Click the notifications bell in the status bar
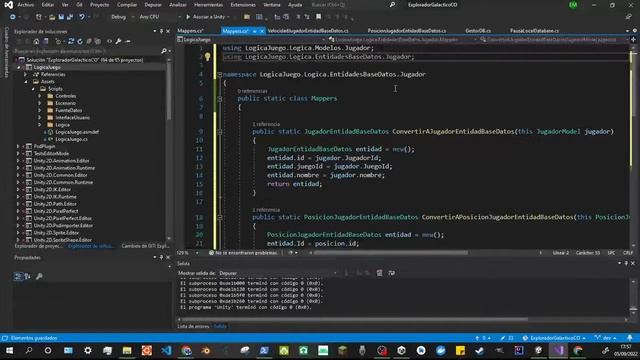640x360 pixels. pos(630,338)
